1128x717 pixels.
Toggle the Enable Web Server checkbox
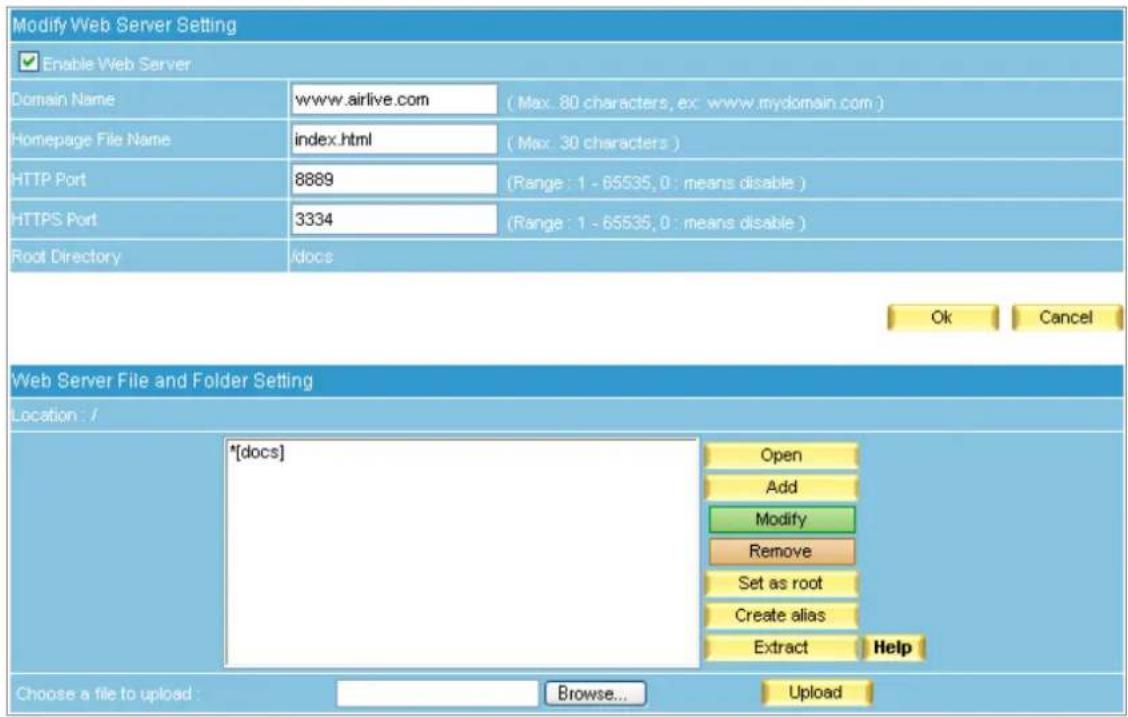(29, 63)
